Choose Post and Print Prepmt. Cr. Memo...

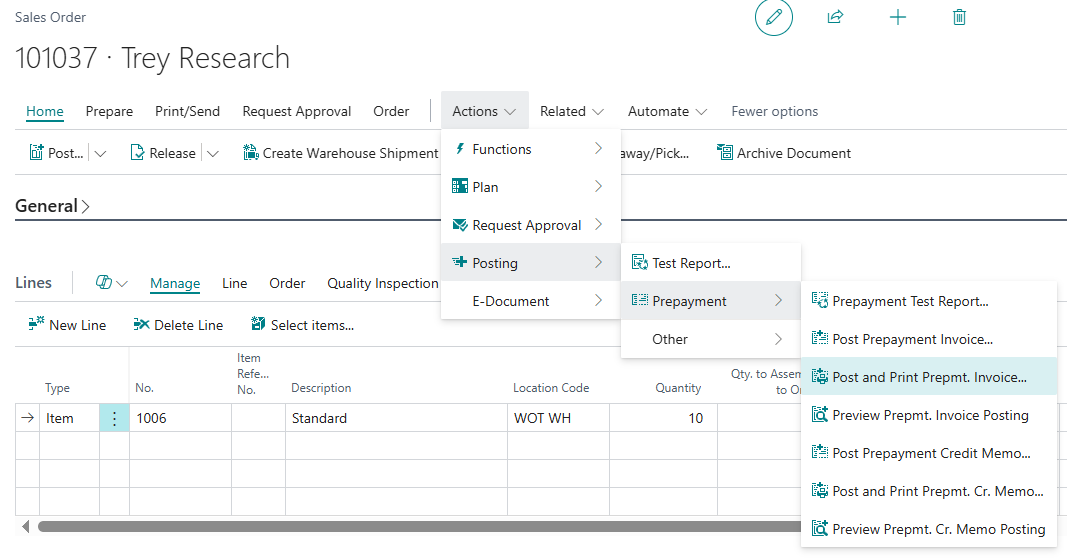pyautogui.click(x=929, y=491)
